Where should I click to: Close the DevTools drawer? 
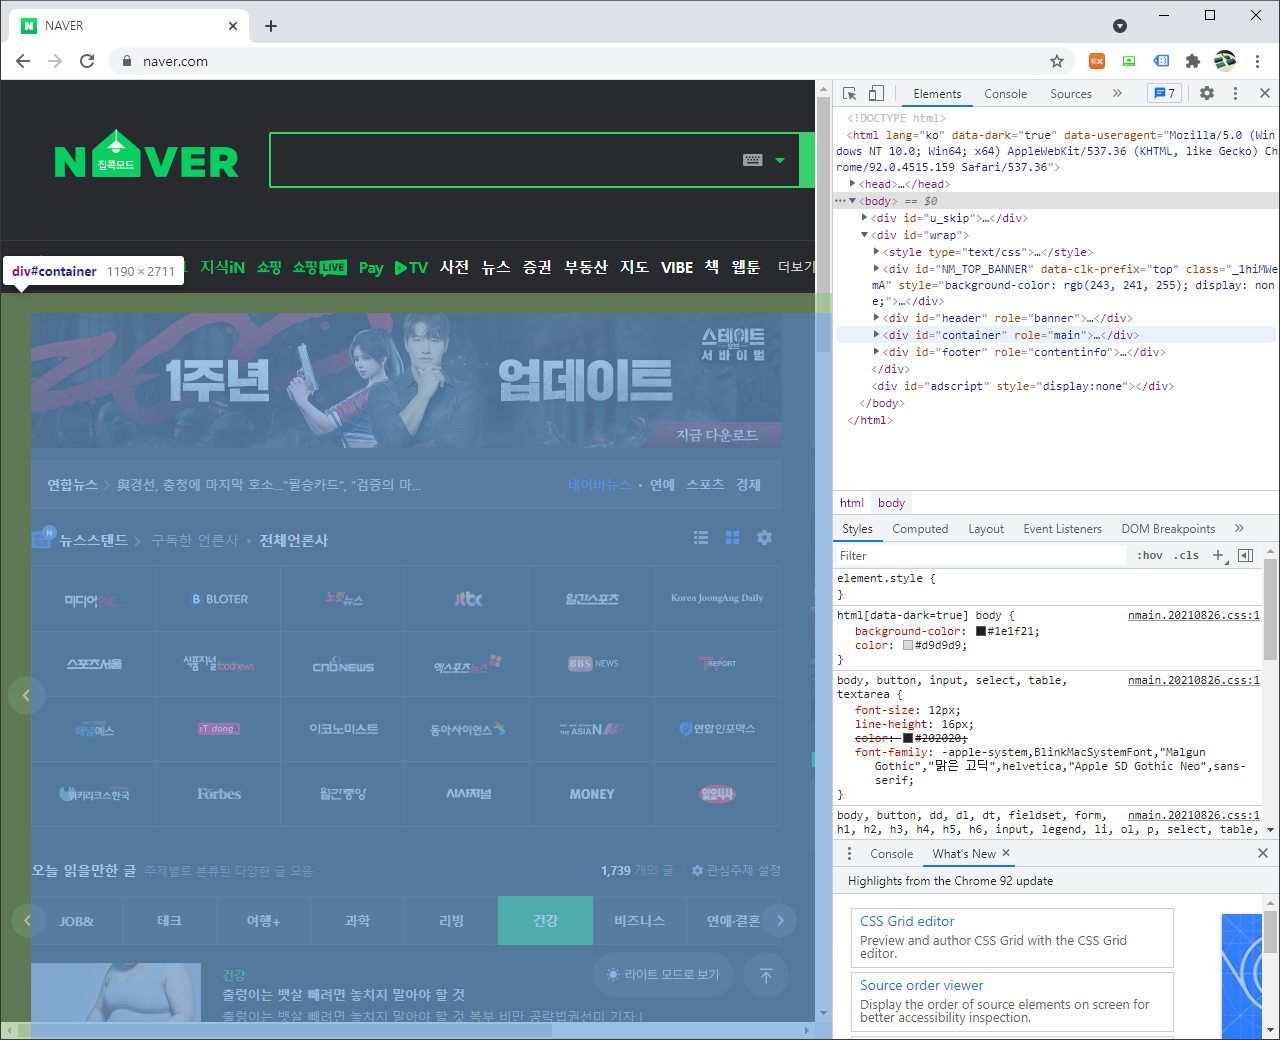tap(1263, 854)
